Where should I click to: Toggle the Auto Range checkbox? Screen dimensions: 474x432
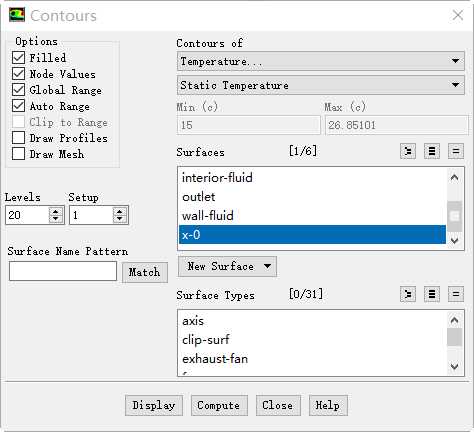(18, 106)
